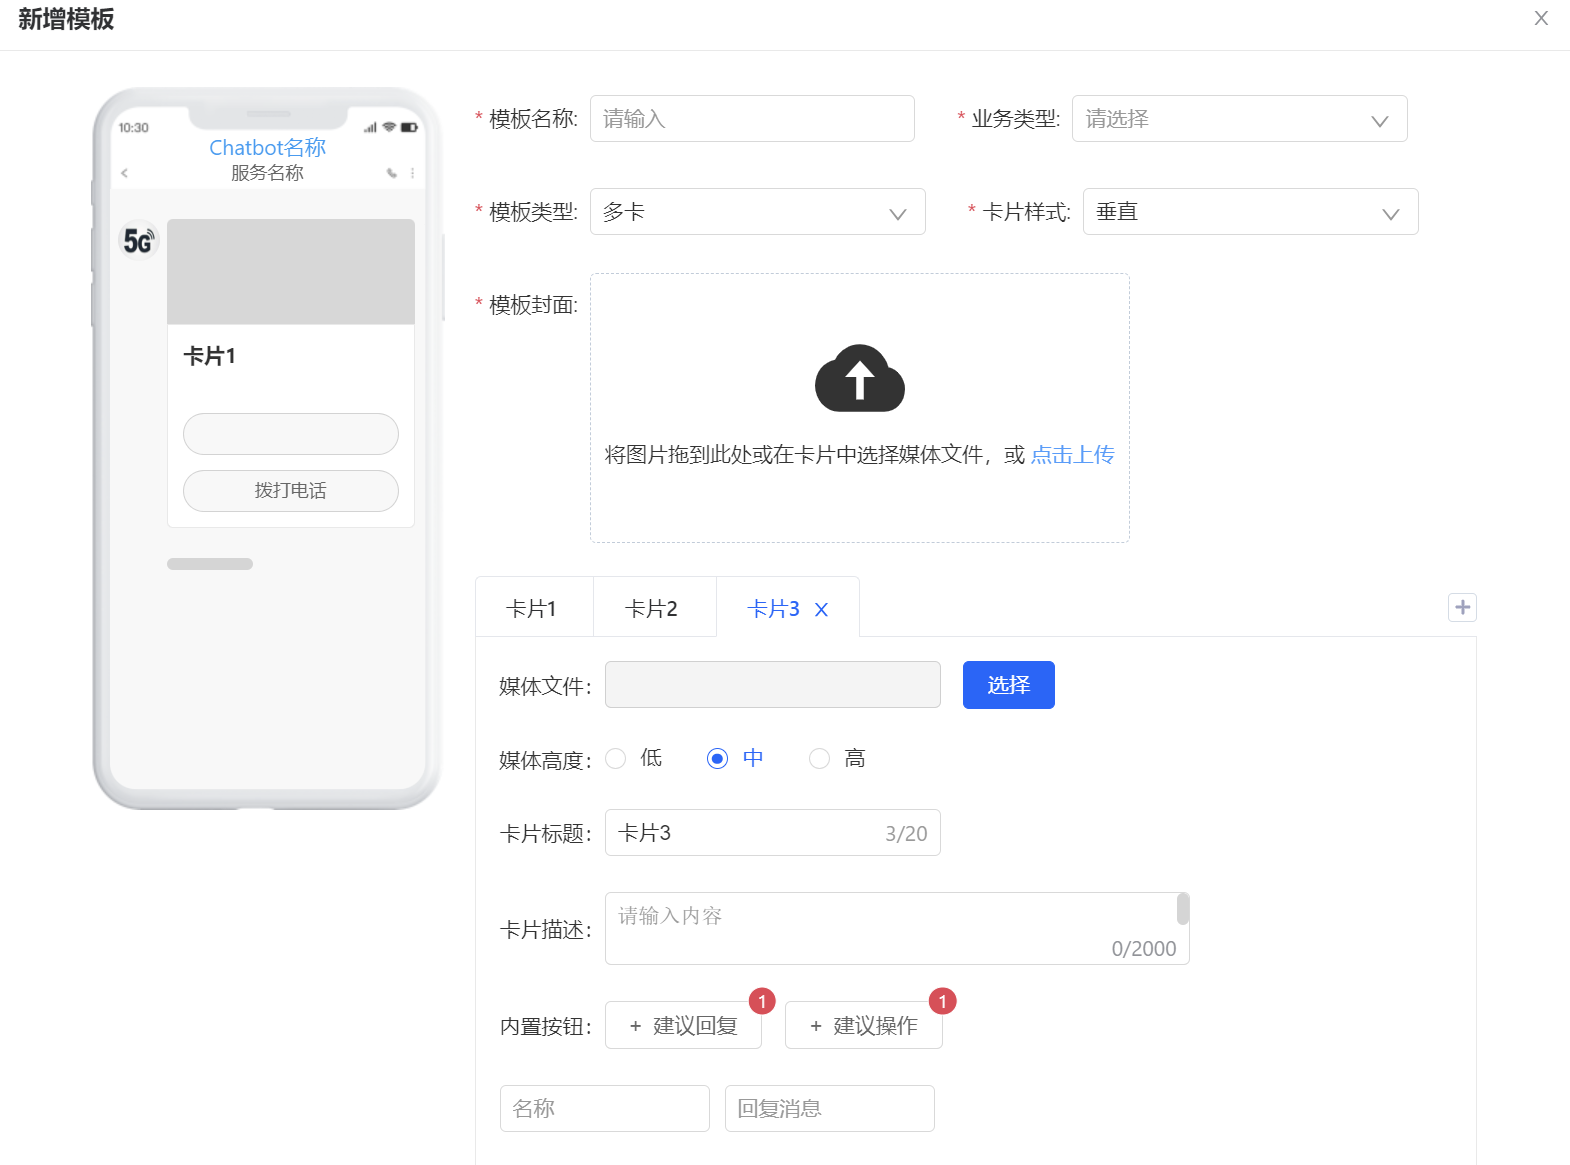The width and height of the screenshot is (1570, 1165).
Task: Add a new card with plus icon
Action: point(1462,607)
